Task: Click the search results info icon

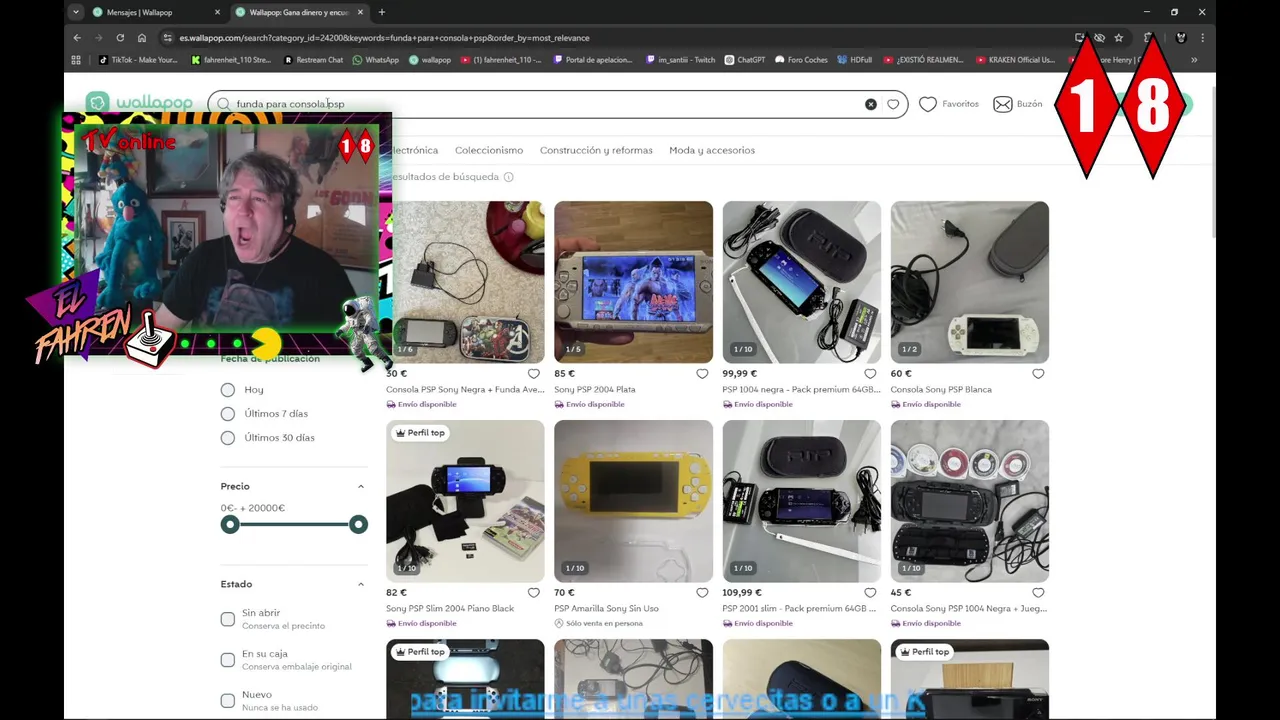Action: pyautogui.click(x=508, y=177)
